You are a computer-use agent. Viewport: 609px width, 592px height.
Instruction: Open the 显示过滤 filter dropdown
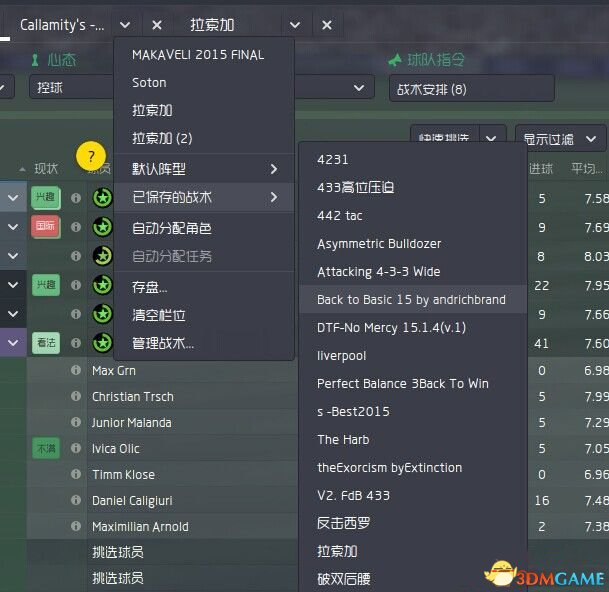(560, 139)
